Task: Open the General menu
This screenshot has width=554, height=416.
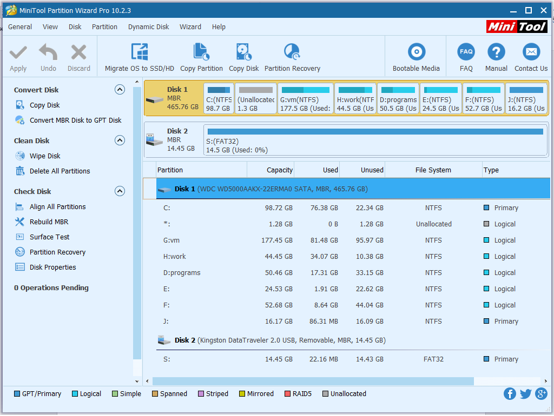Action: 20,27
